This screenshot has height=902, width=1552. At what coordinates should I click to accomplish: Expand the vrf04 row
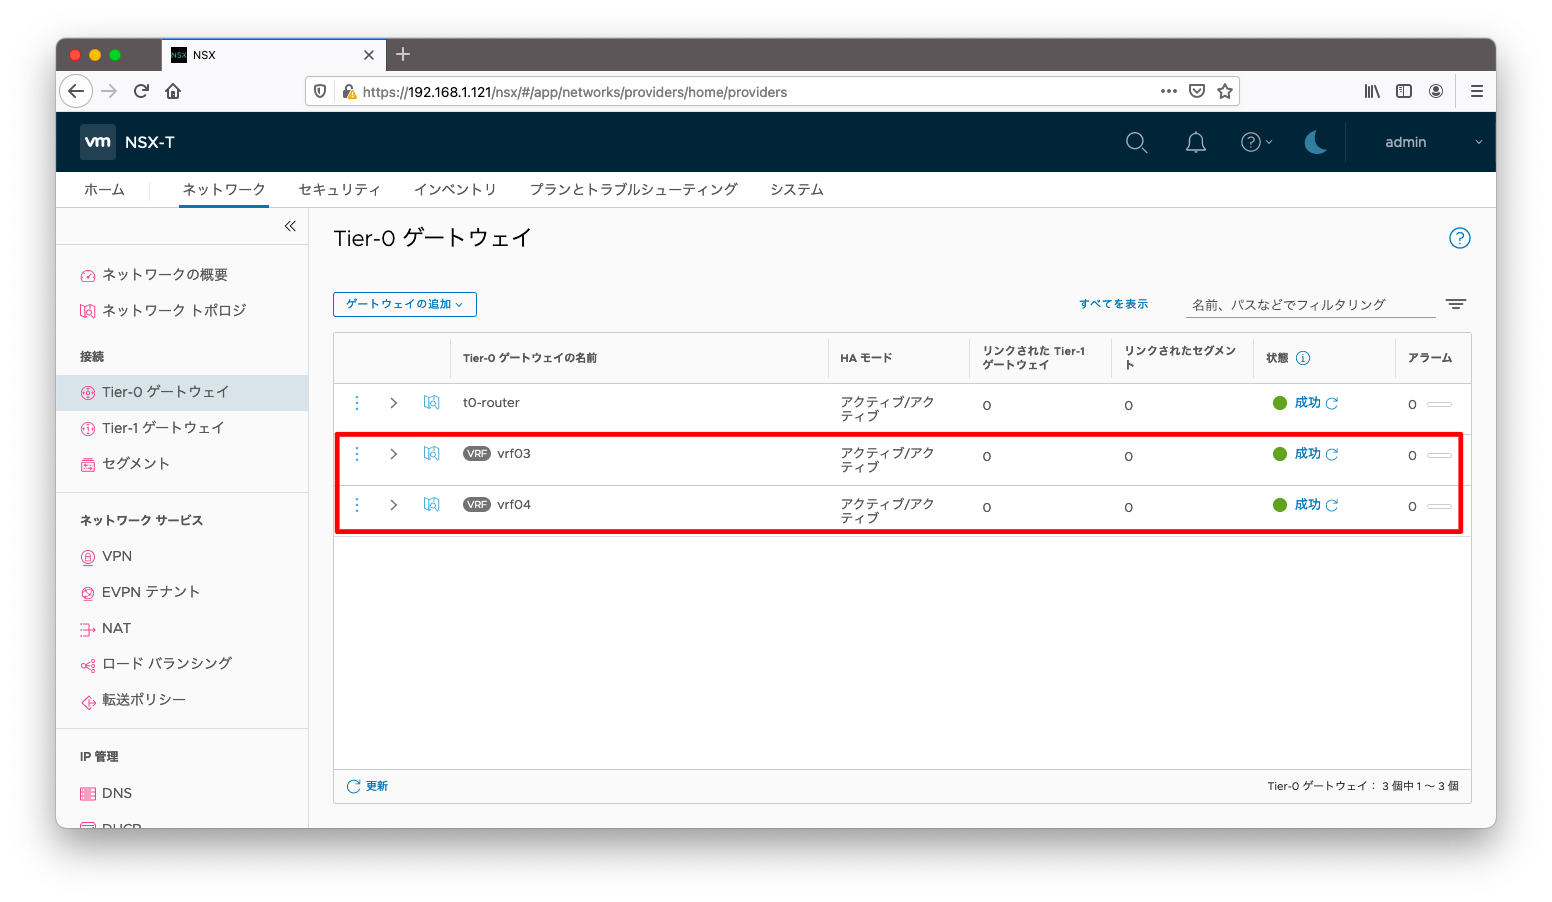click(x=394, y=505)
